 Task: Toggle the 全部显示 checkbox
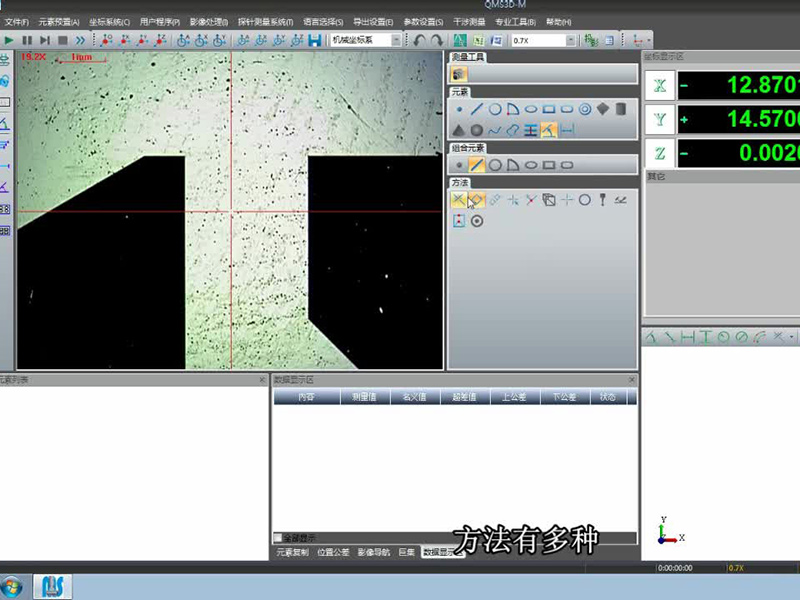point(278,538)
